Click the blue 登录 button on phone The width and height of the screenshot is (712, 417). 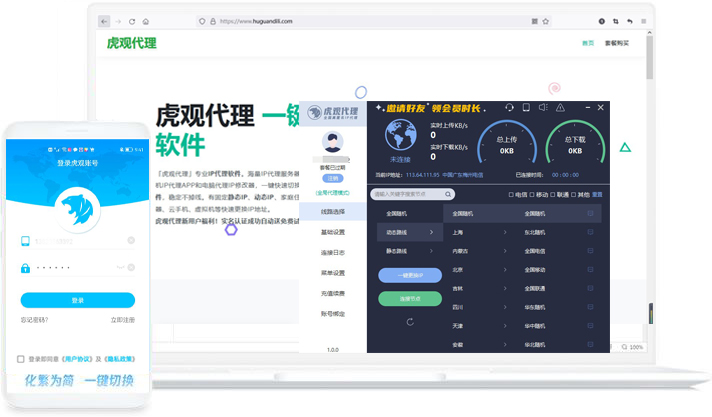(78, 300)
